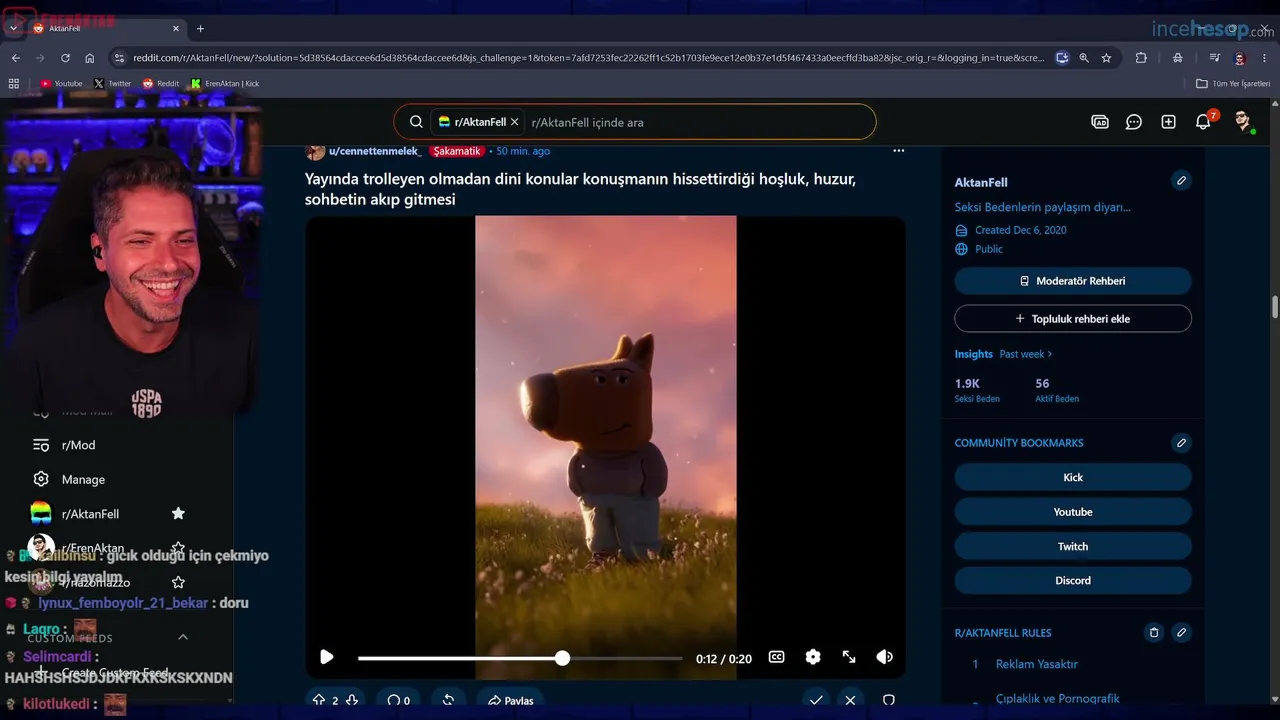Favorite r/razorrazzo with the star
Viewport: 1280px width, 720px height.
(x=178, y=582)
